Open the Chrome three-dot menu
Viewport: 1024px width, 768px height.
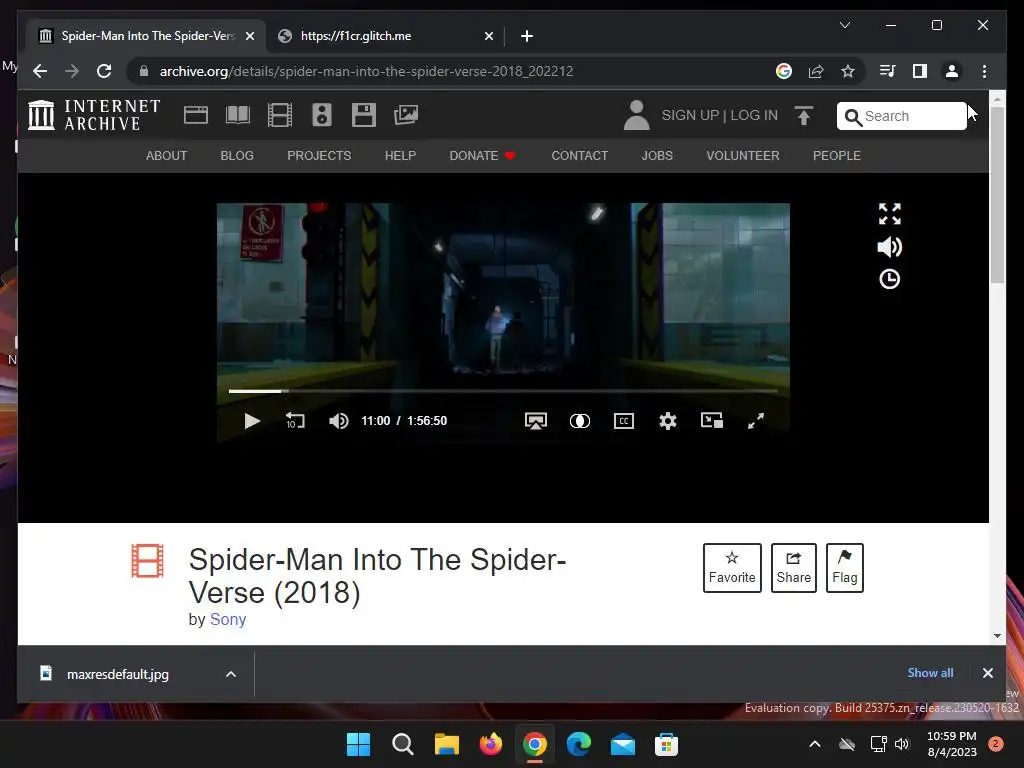(984, 71)
